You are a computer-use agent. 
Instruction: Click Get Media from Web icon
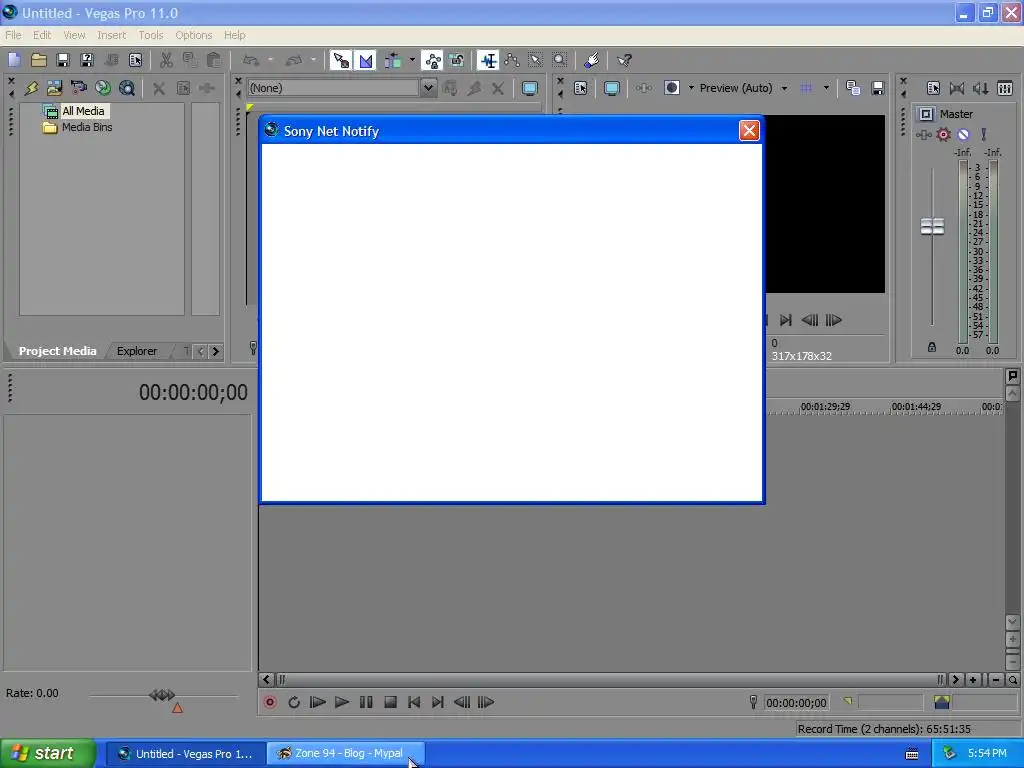click(x=127, y=88)
